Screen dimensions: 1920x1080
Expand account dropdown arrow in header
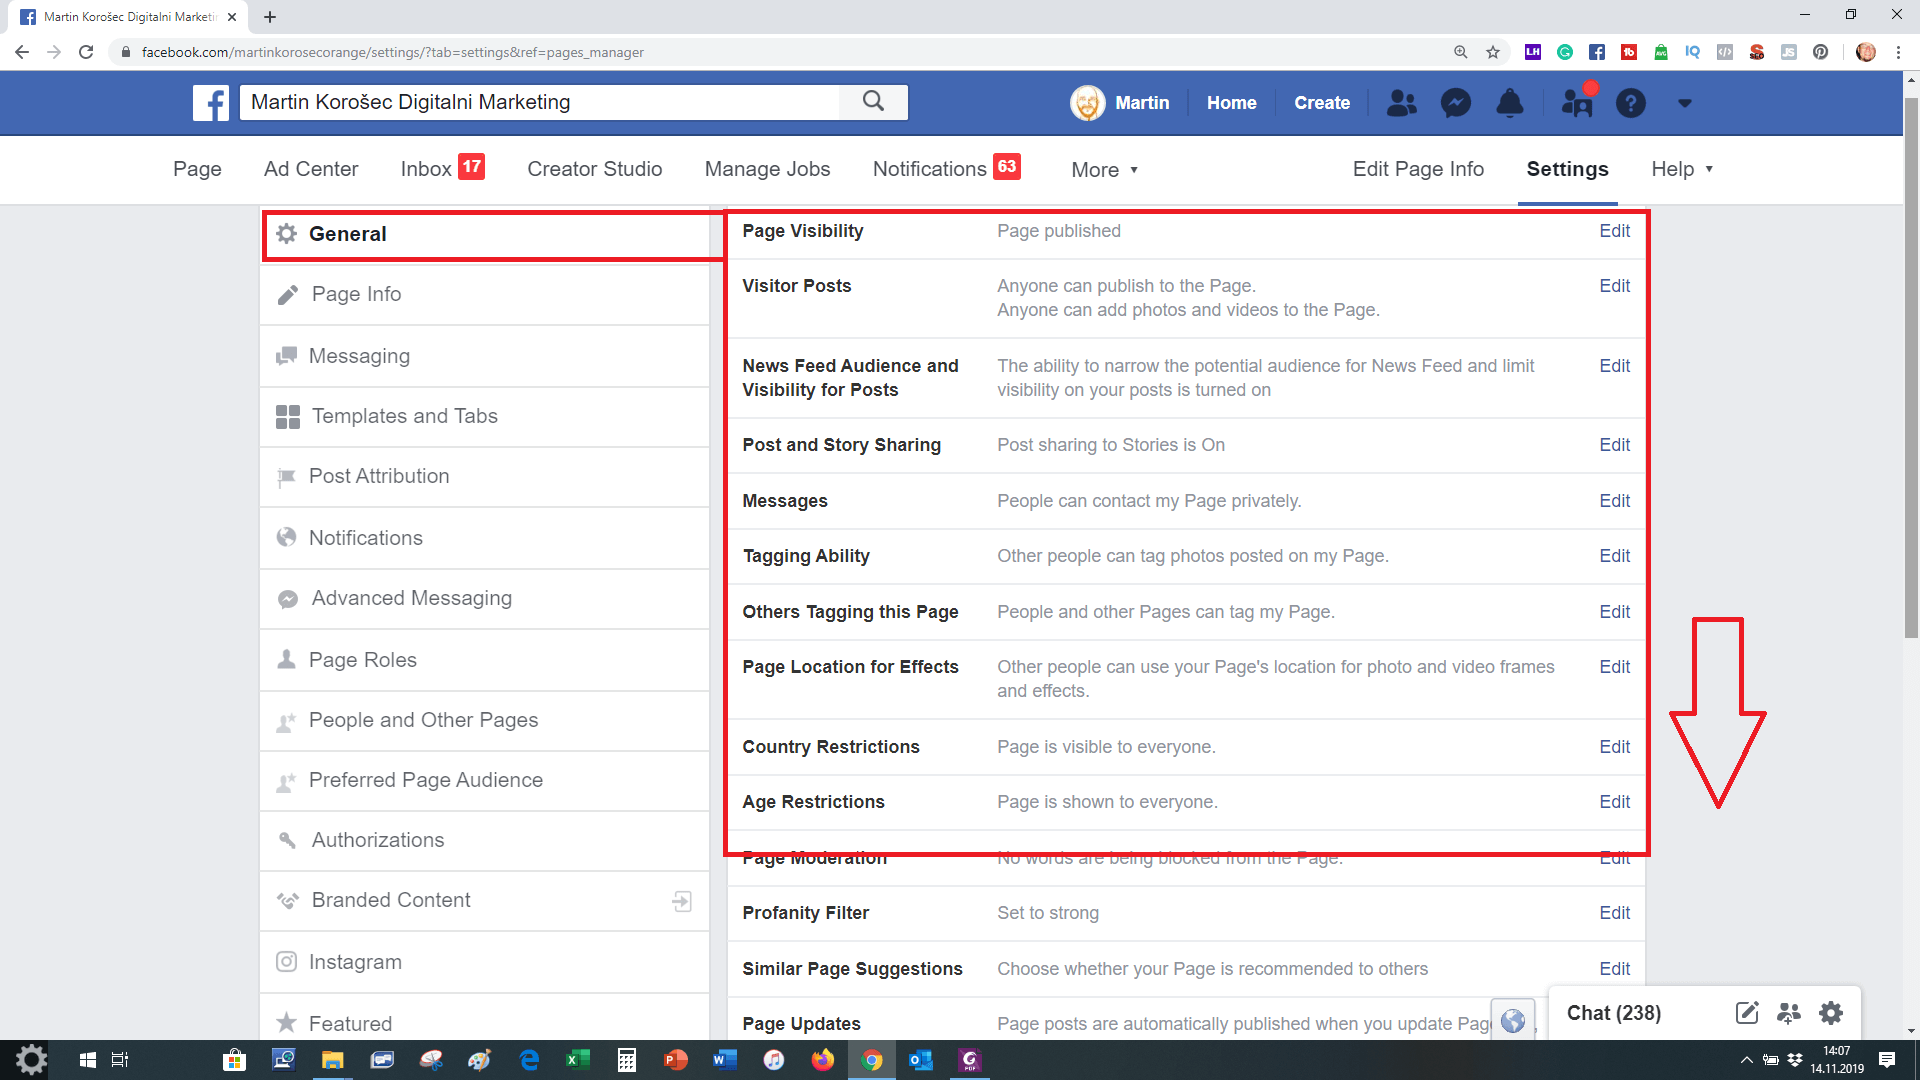click(x=1685, y=103)
